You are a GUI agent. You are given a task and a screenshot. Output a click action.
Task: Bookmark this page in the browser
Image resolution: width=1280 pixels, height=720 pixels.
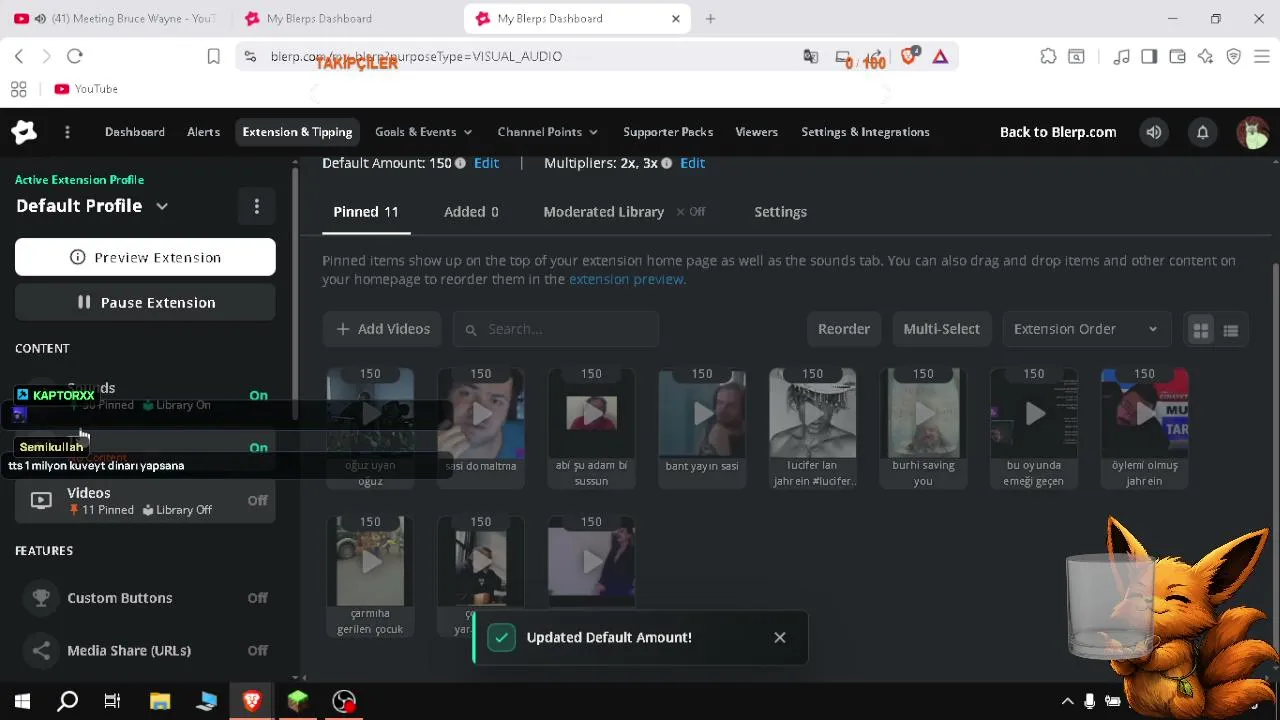(x=213, y=56)
